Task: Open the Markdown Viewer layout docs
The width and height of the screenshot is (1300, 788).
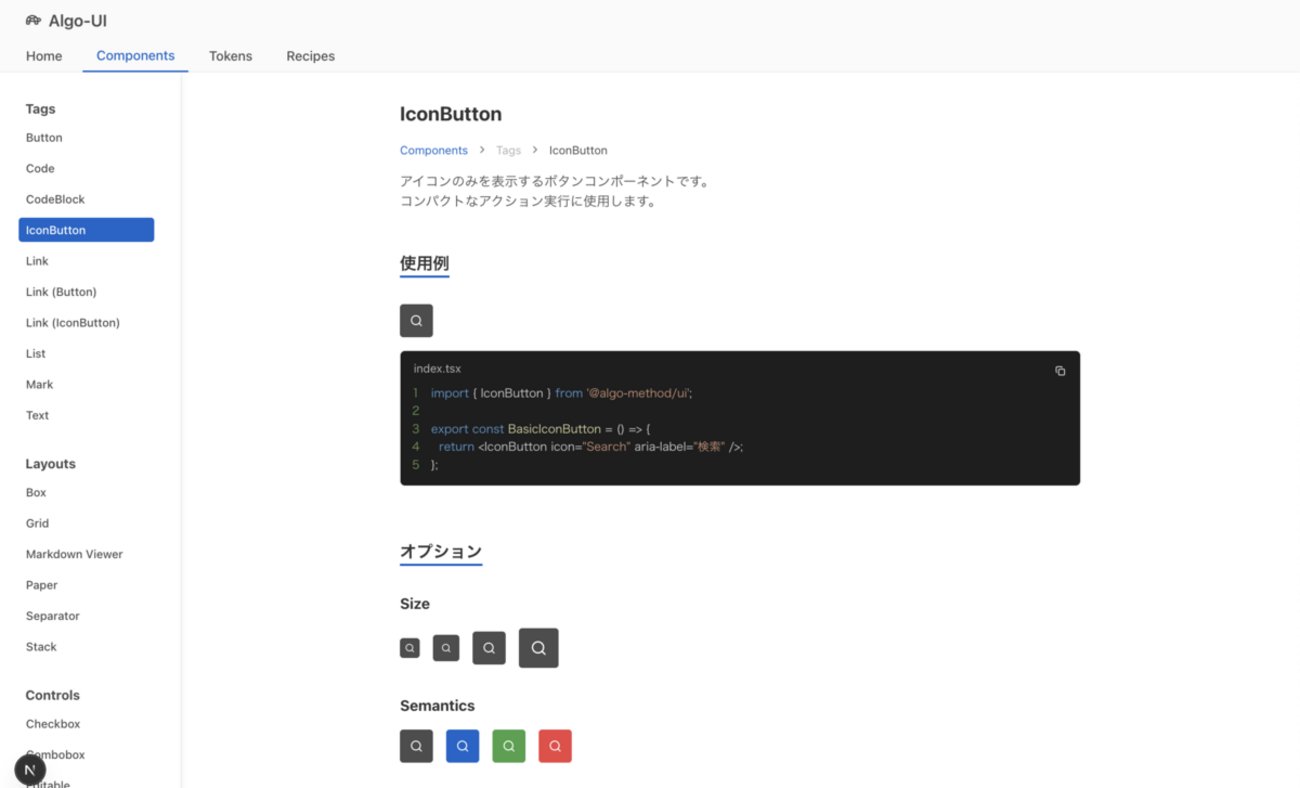Action: coord(74,553)
